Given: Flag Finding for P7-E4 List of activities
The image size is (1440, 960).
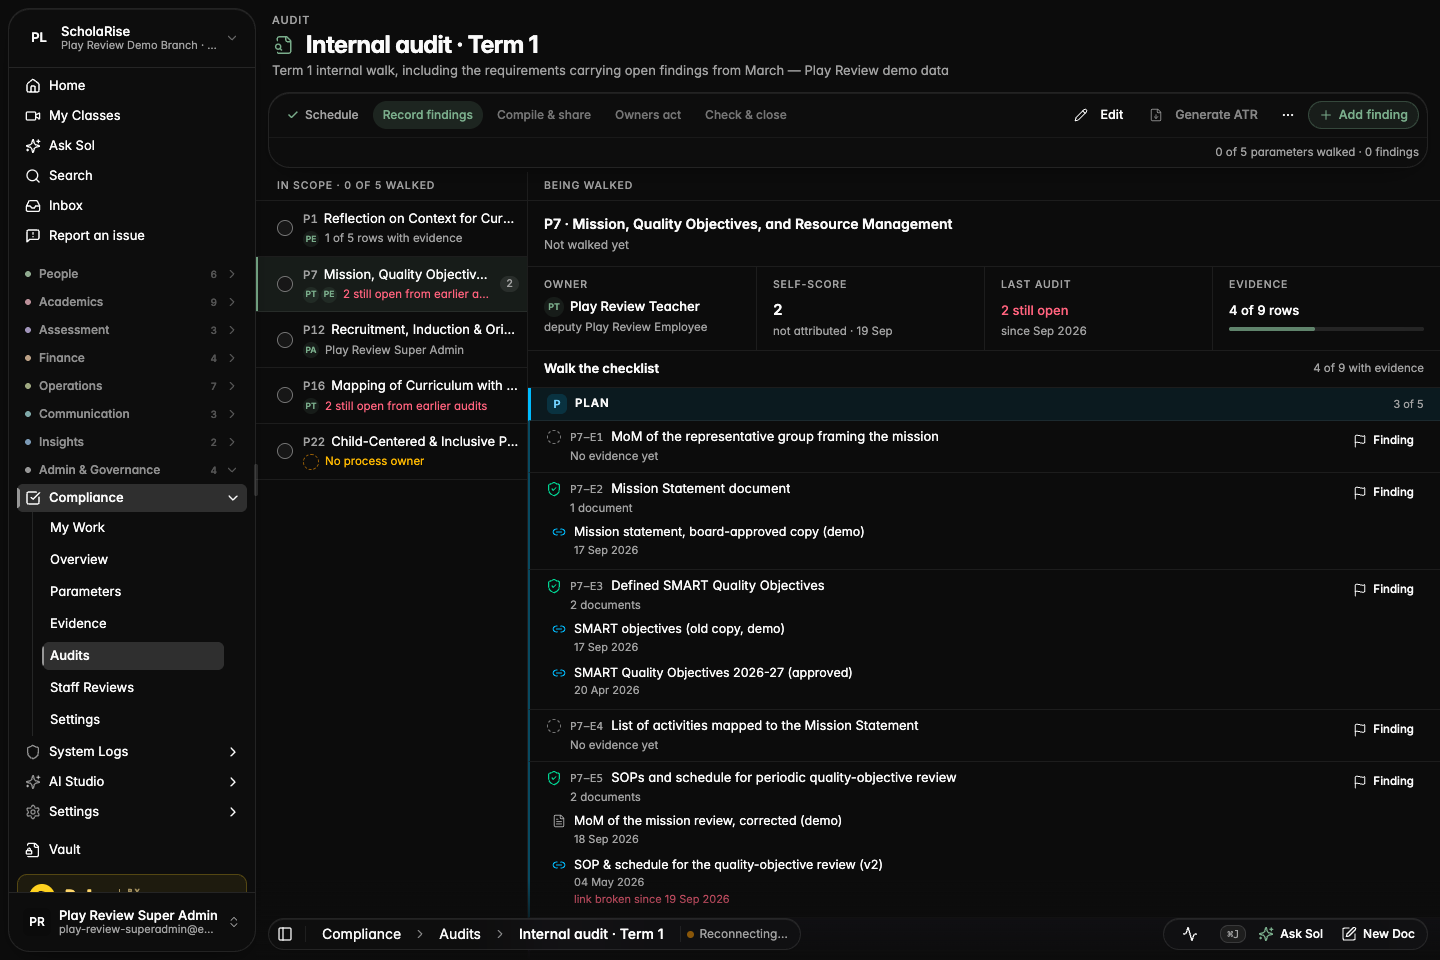Looking at the screenshot, I should [1384, 729].
